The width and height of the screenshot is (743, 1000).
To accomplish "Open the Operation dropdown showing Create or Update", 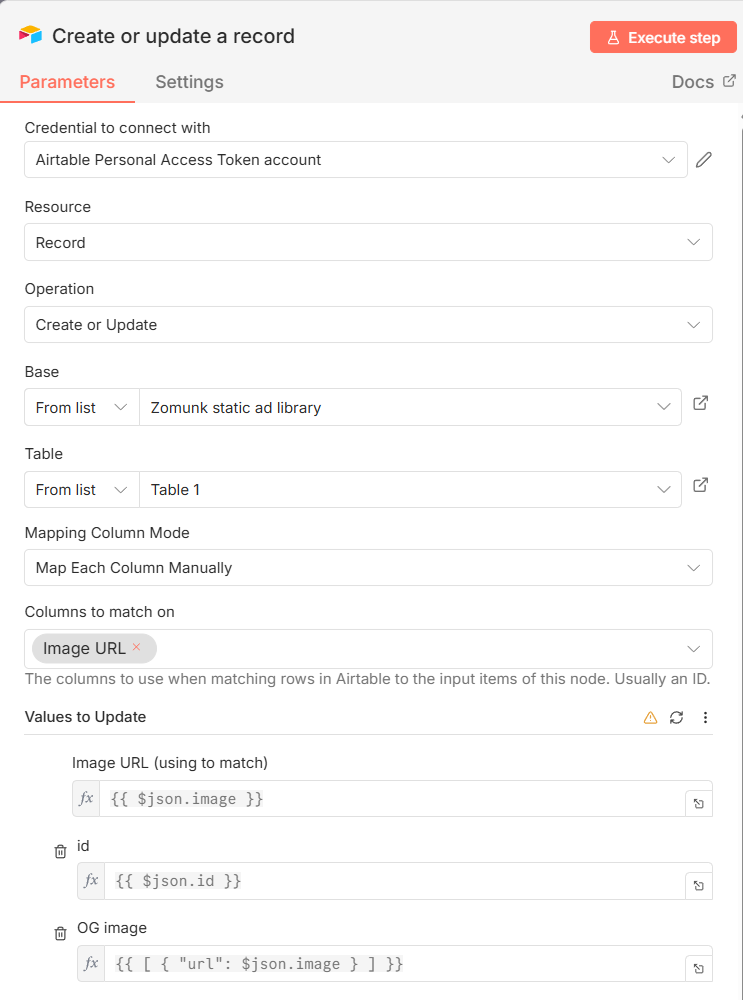I will tap(368, 325).
